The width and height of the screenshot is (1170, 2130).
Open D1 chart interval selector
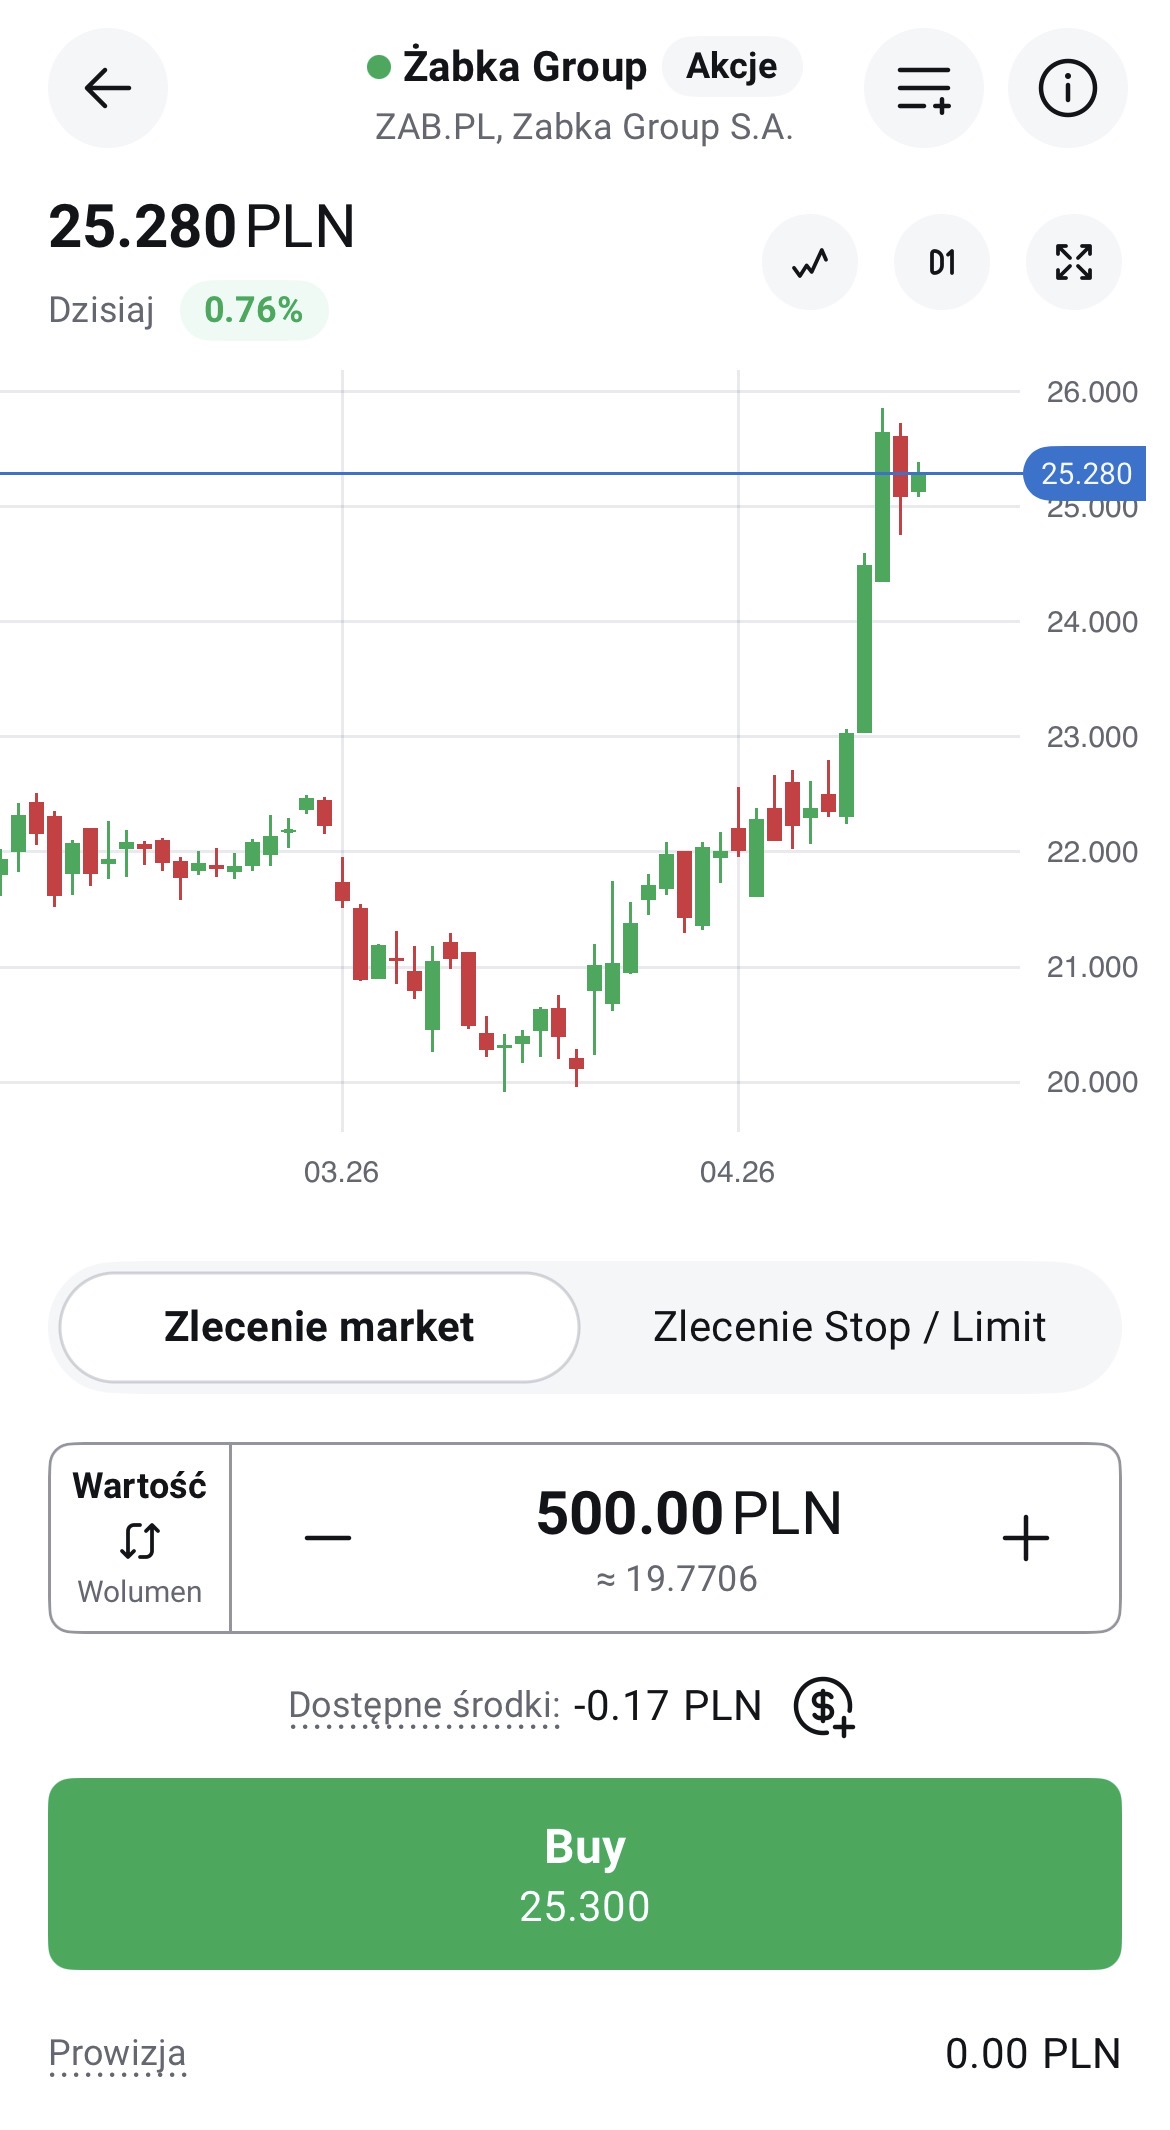tap(941, 263)
